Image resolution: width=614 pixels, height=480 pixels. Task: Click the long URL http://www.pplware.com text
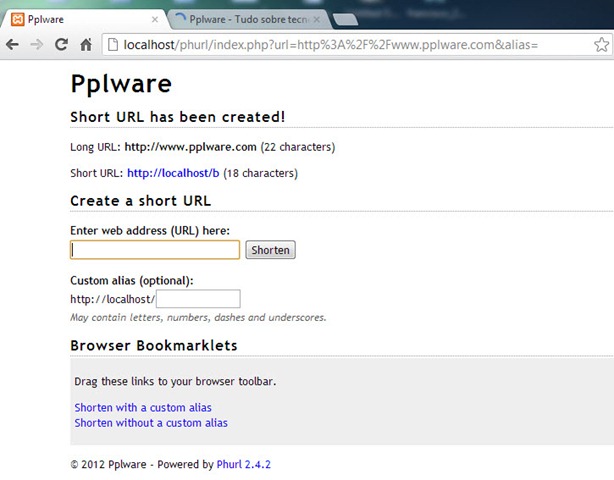pyautogui.click(x=190, y=147)
